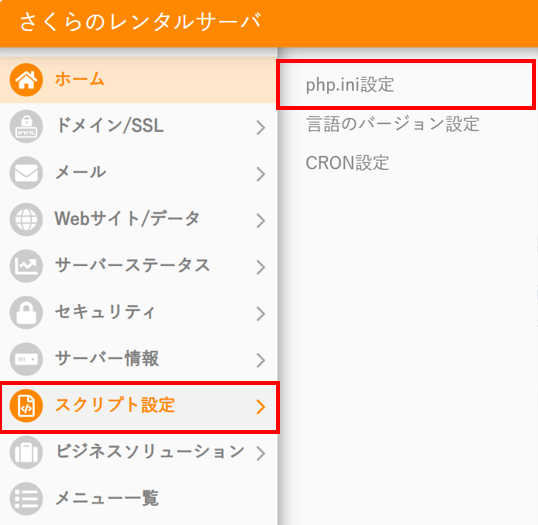Click the orange Home house icon
This screenshot has width=538, height=525.
click(x=26, y=80)
